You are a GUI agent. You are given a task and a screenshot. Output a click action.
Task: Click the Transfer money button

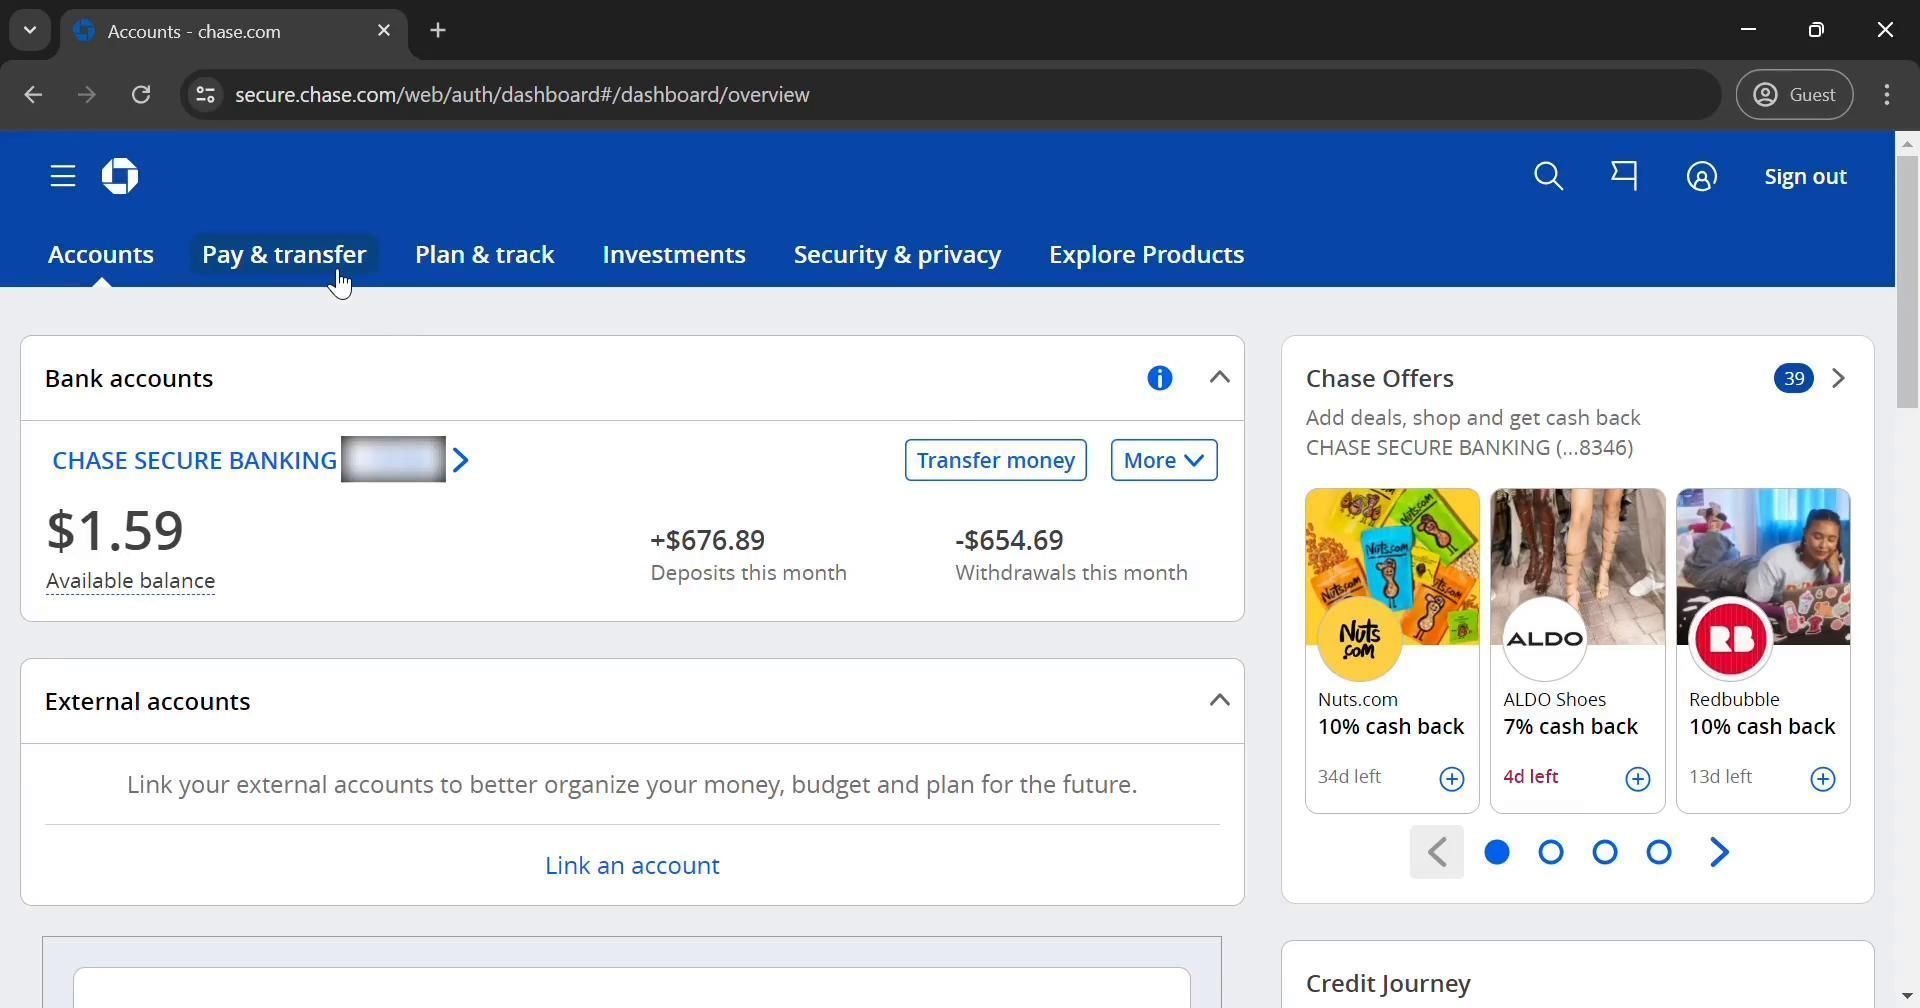coord(995,460)
